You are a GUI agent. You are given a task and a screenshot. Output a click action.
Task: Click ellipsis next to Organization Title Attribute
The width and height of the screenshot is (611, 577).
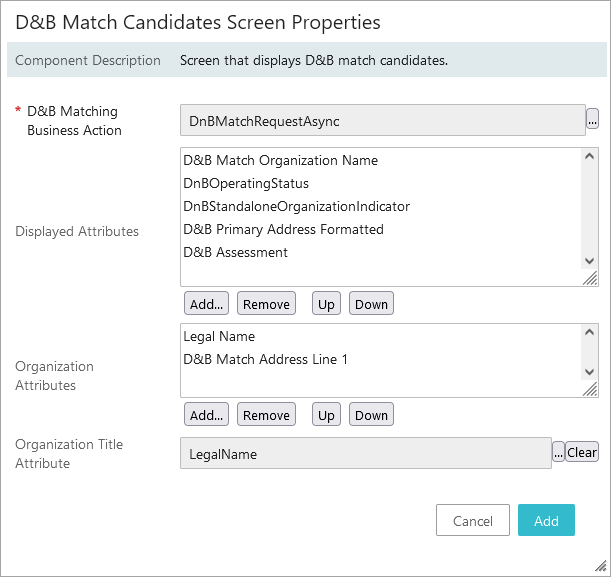click(558, 453)
